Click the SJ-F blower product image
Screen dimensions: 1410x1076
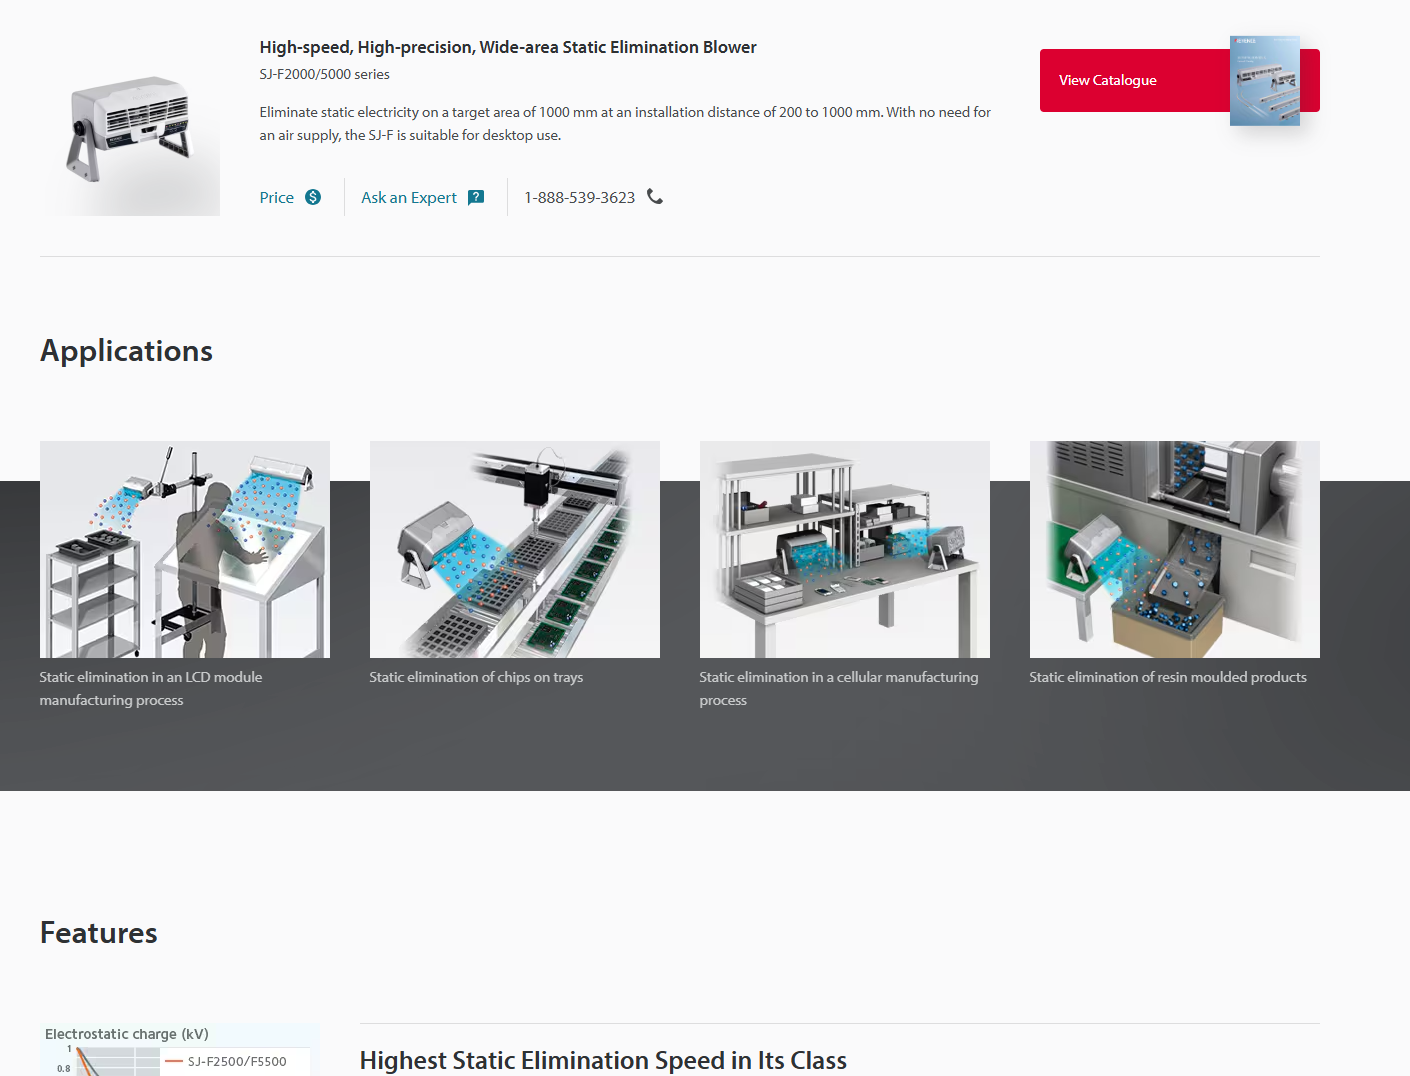131,130
